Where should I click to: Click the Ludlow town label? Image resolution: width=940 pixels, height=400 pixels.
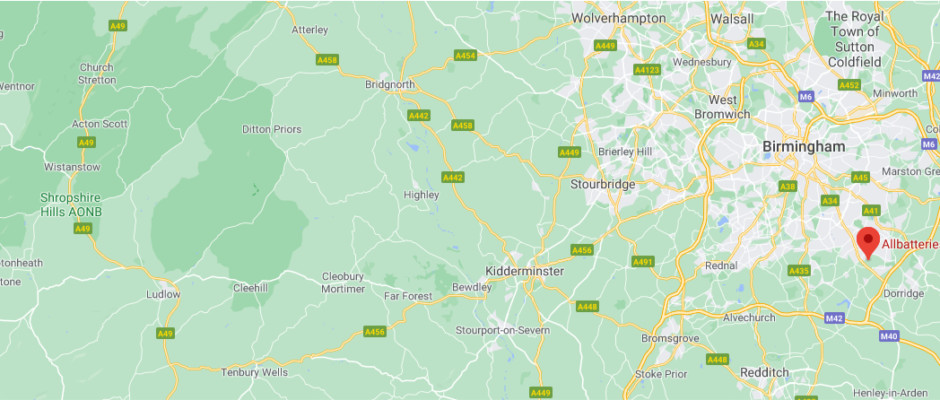(163, 294)
